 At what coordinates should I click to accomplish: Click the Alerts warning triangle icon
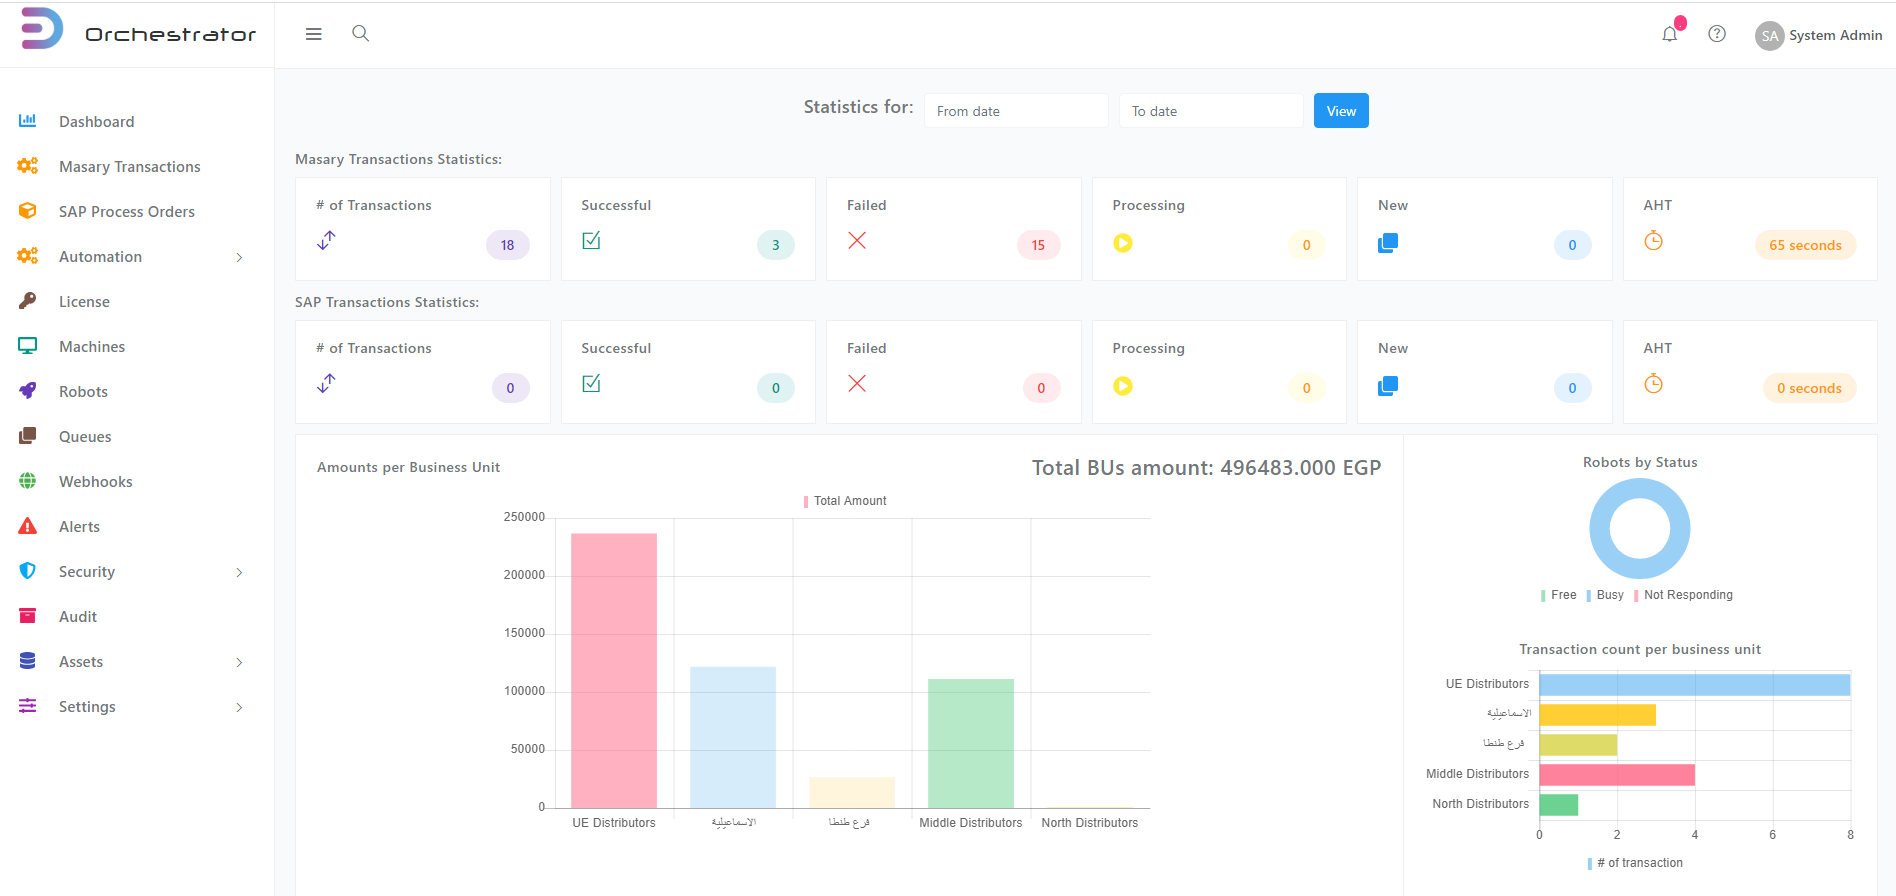(x=28, y=526)
